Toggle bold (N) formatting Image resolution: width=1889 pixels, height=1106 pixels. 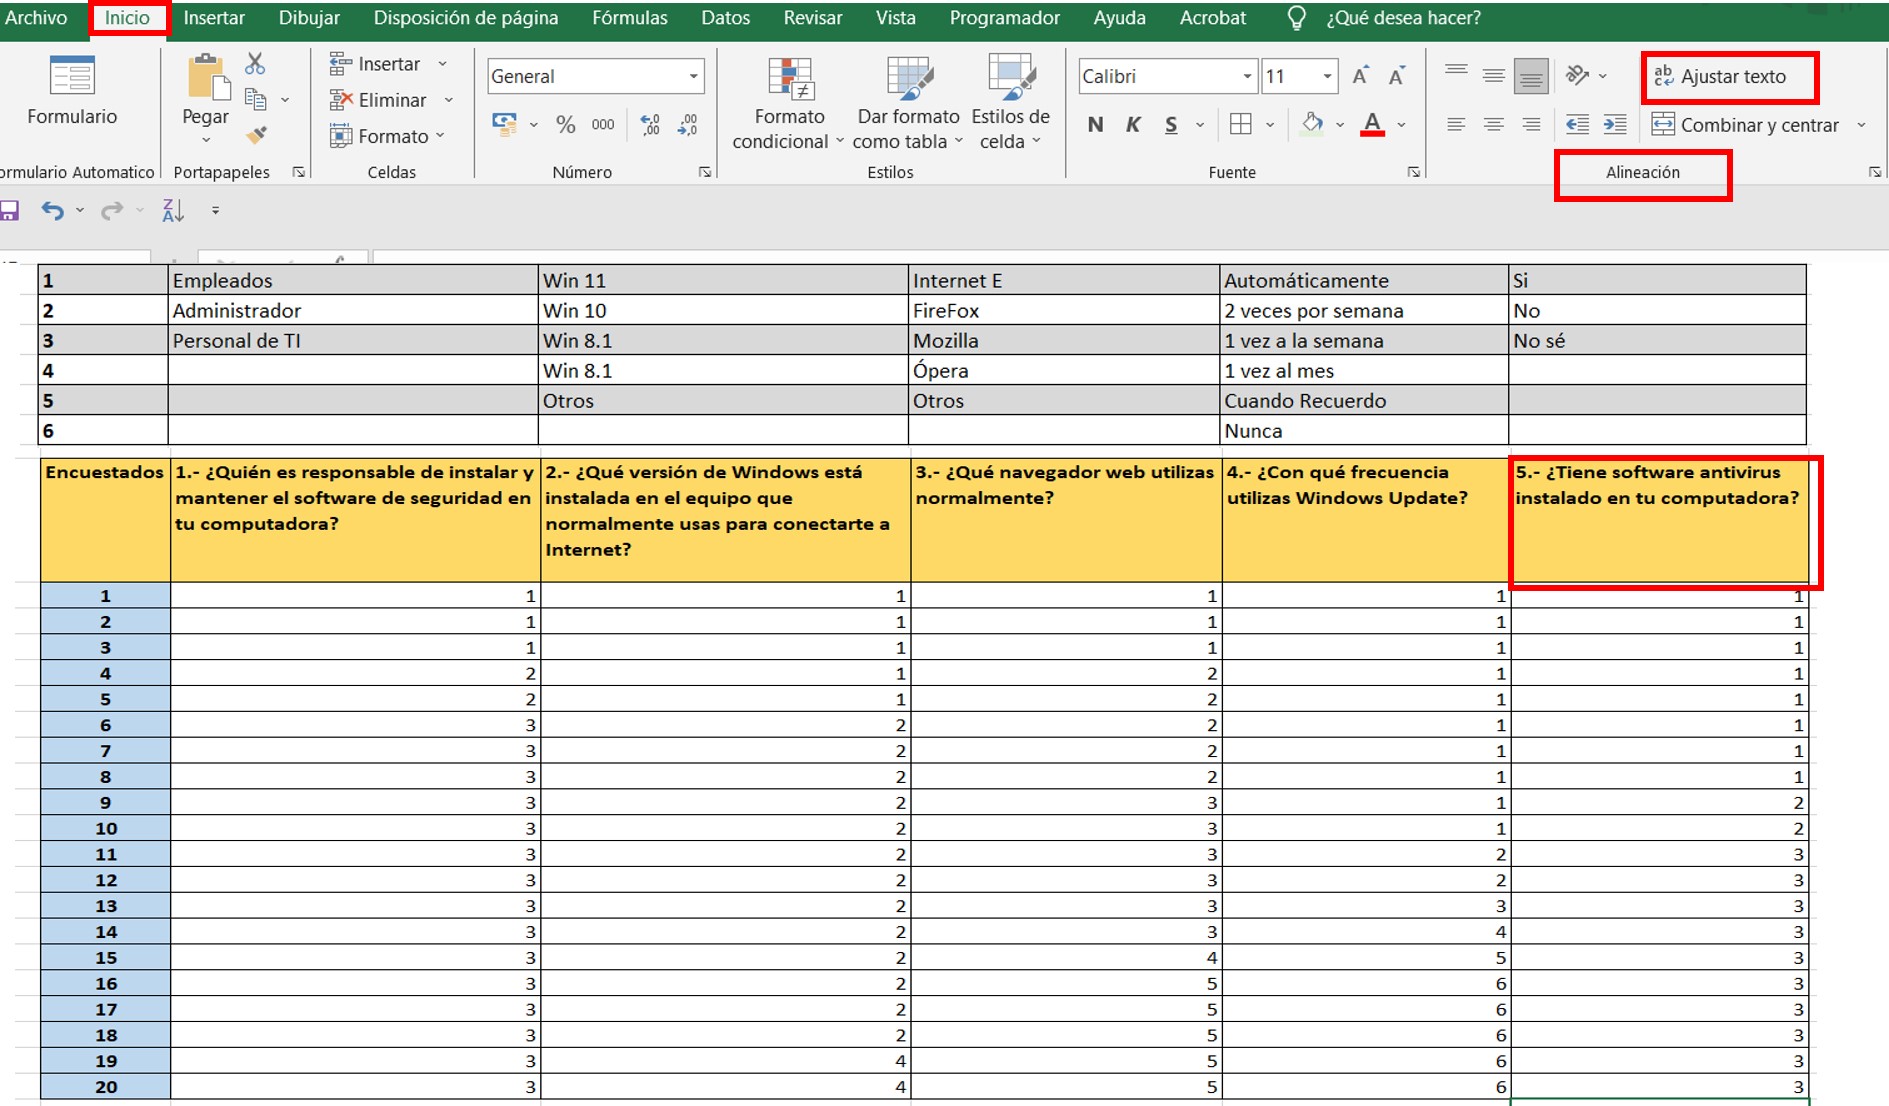point(1096,125)
